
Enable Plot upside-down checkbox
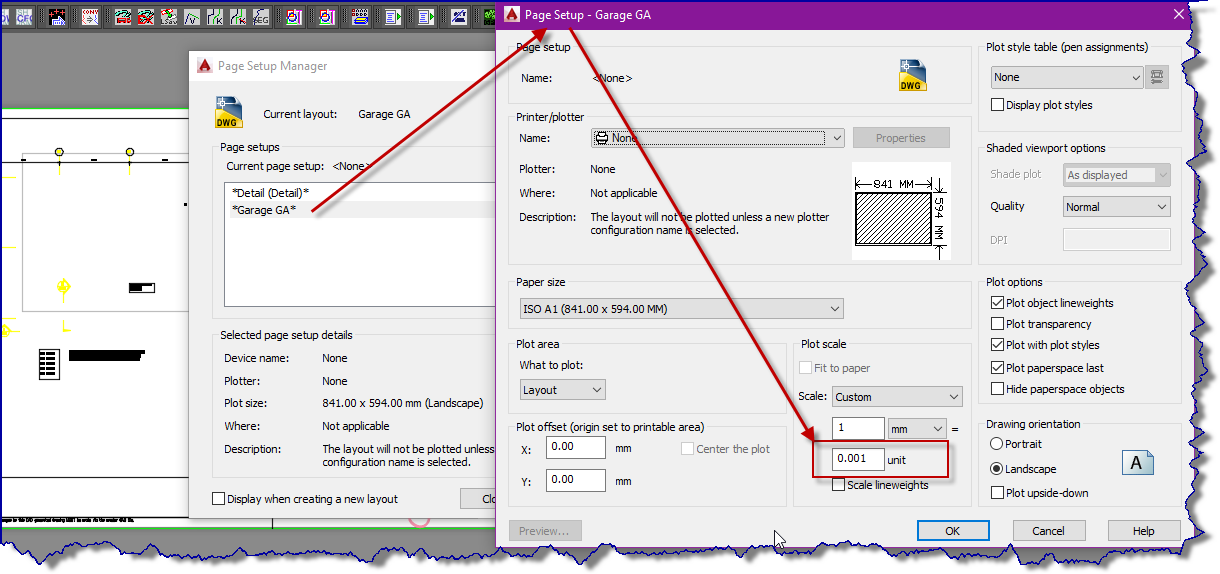pos(998,493)
